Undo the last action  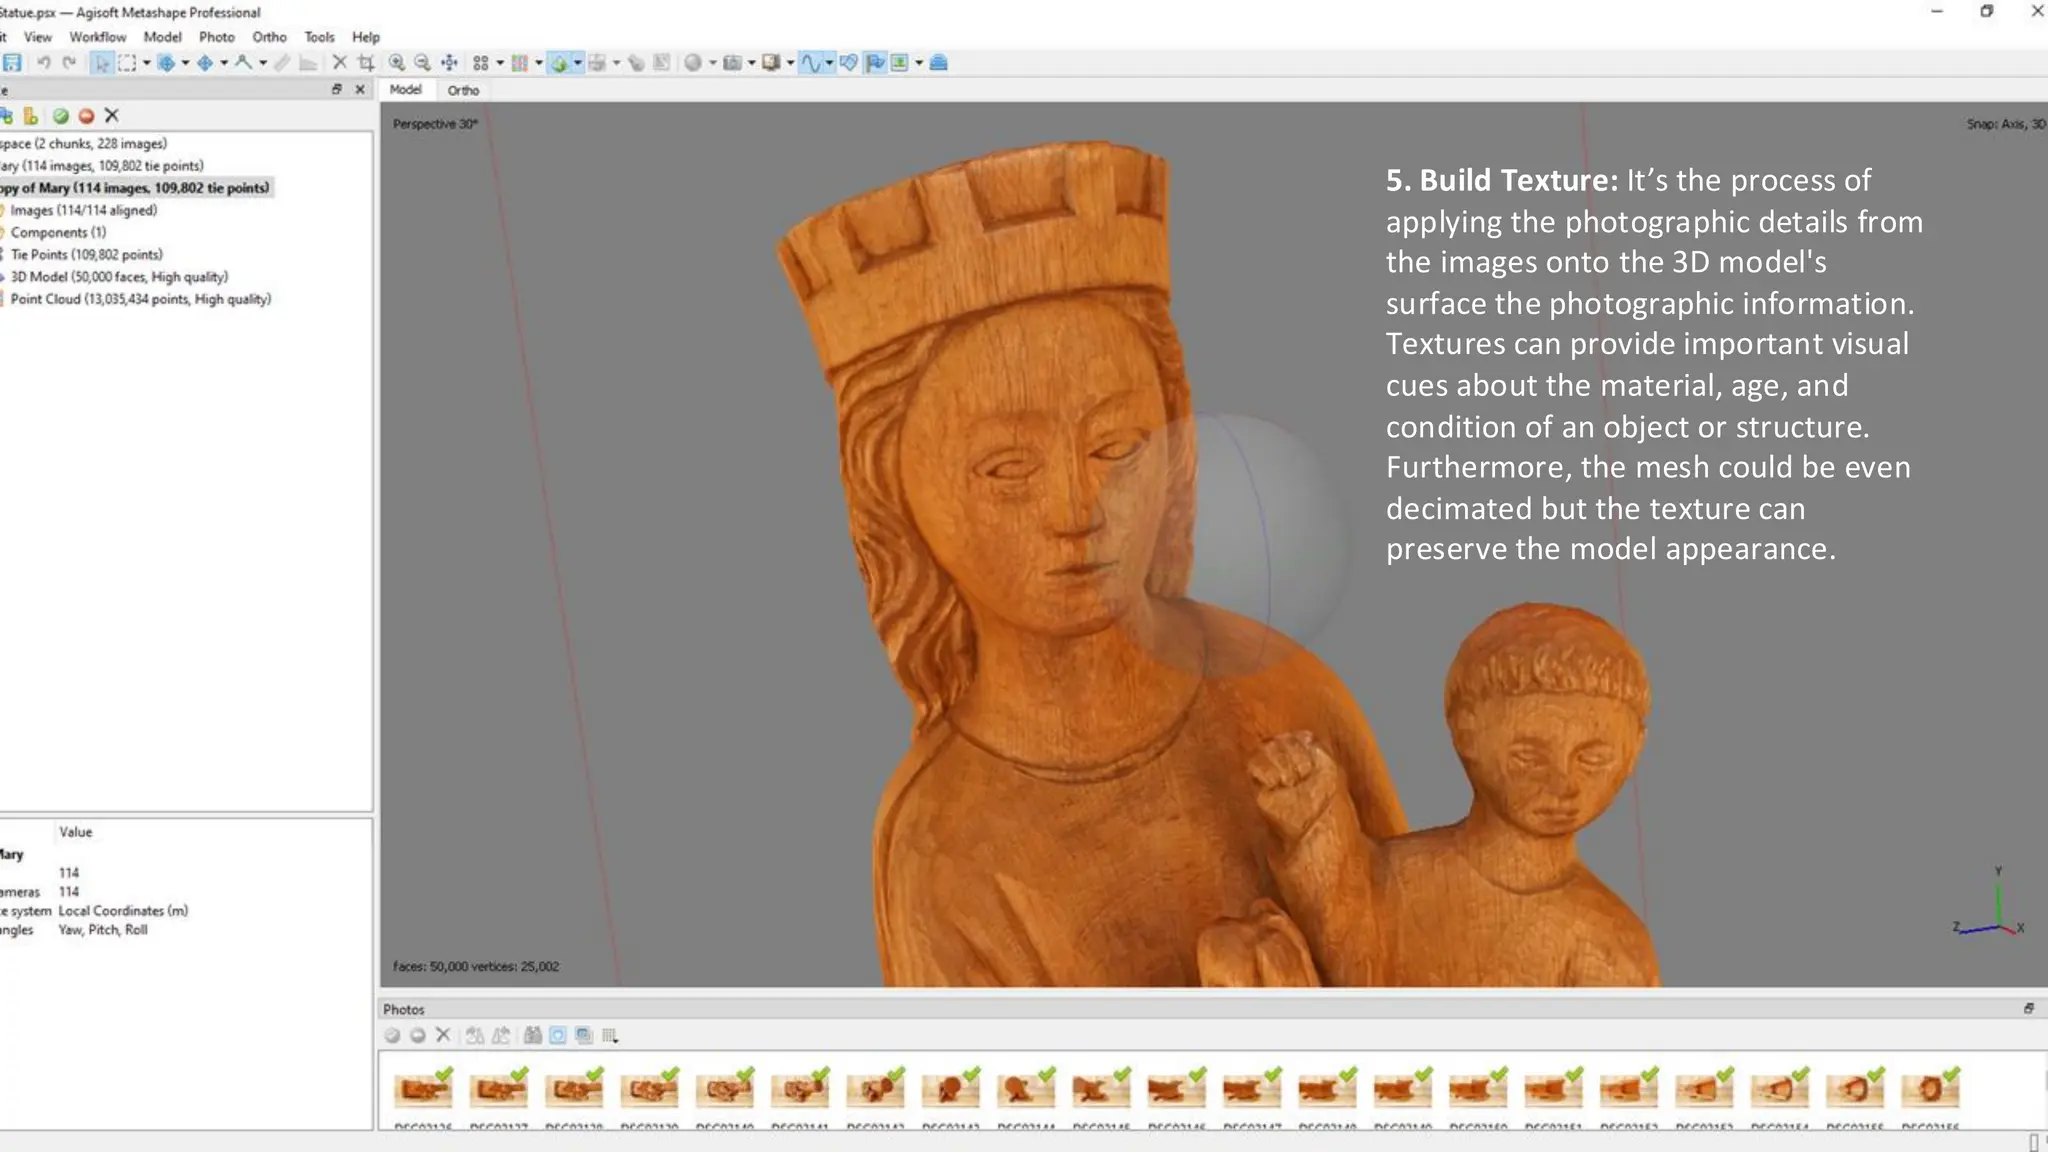(44, 63)
